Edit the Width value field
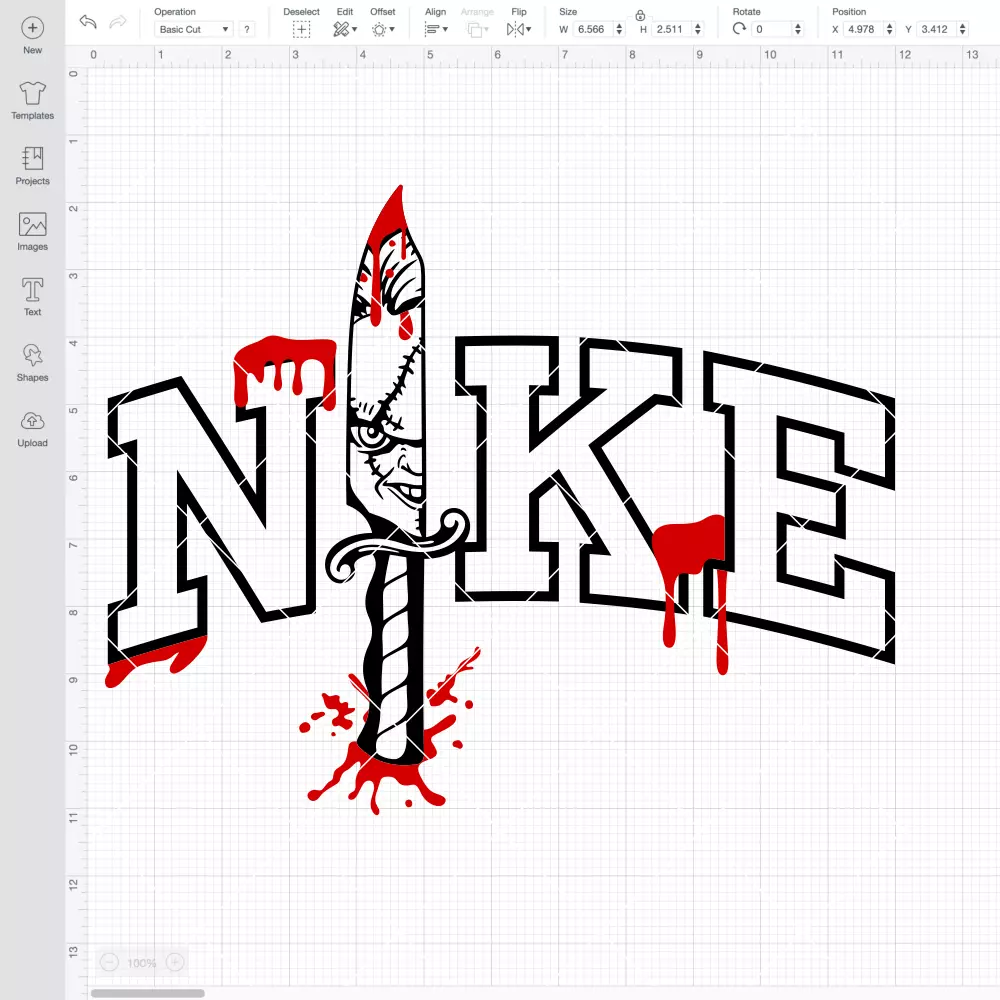This screenshot has width=1000, height=1000. [x=592, y=29]
